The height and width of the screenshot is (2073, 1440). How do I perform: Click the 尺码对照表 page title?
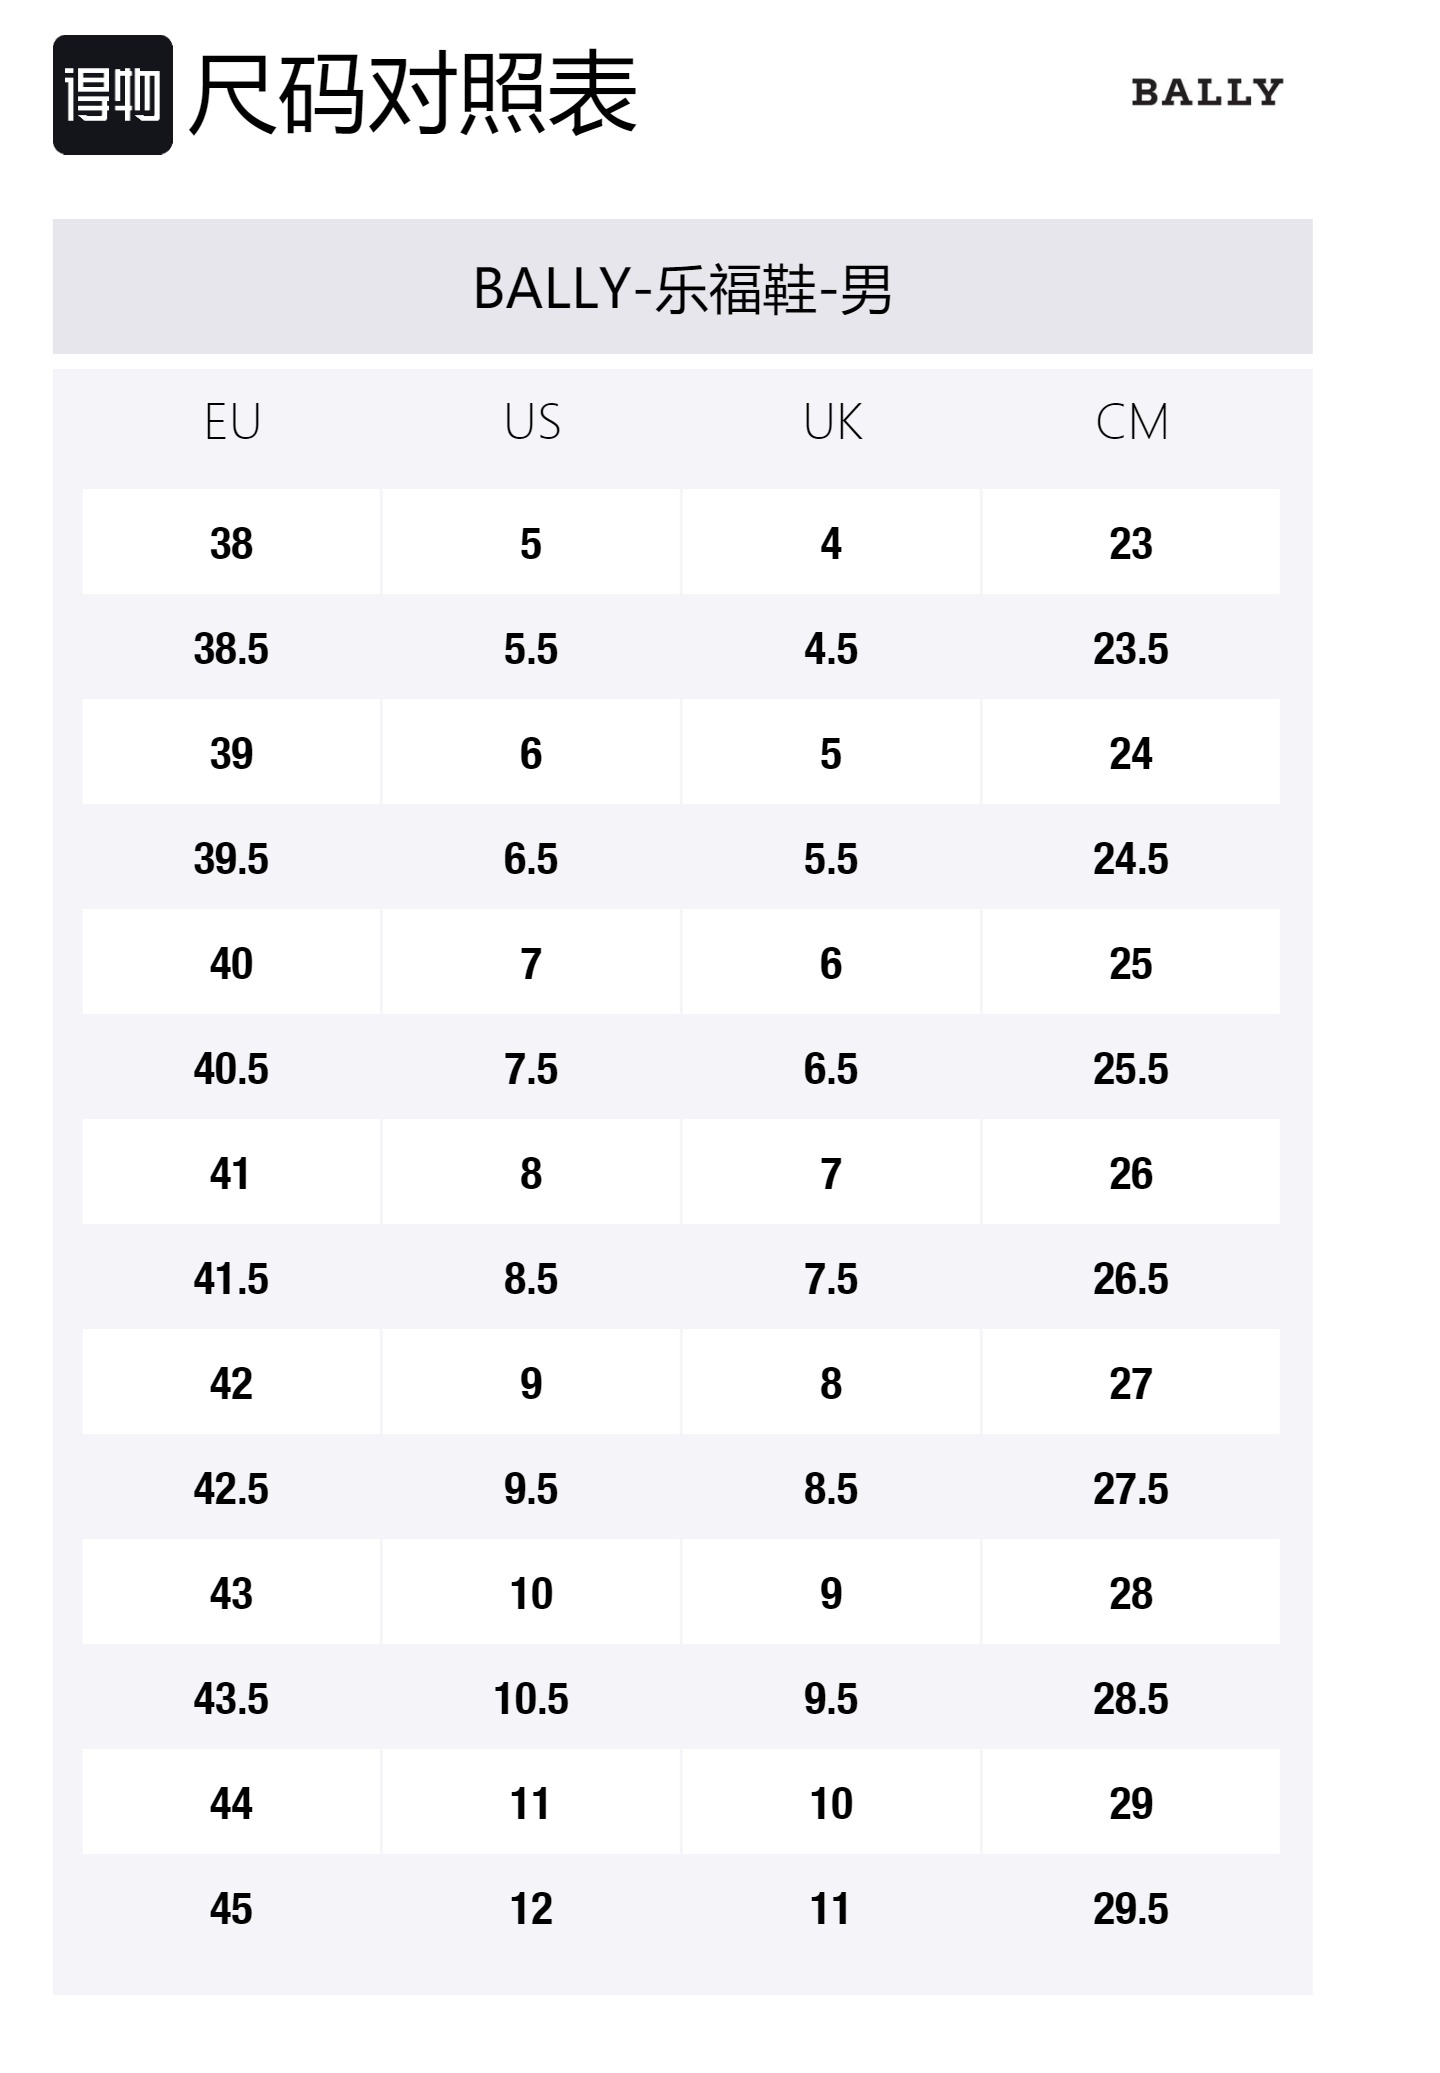(412, 95)
